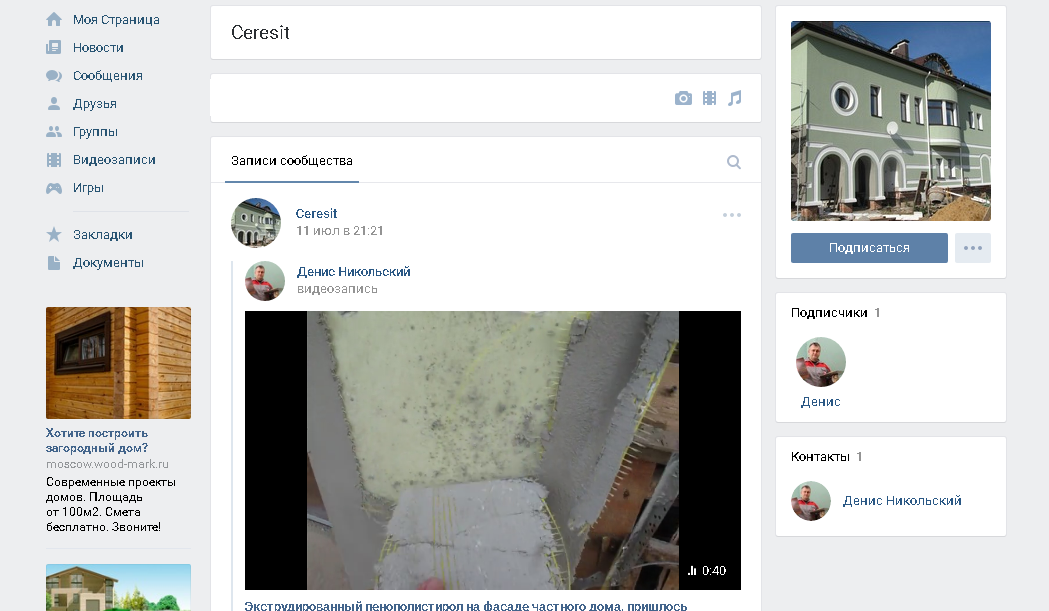1049x611 pixels.
Task: Click Денис Никольский avatar in the post
Action: (x=265, y=281)
